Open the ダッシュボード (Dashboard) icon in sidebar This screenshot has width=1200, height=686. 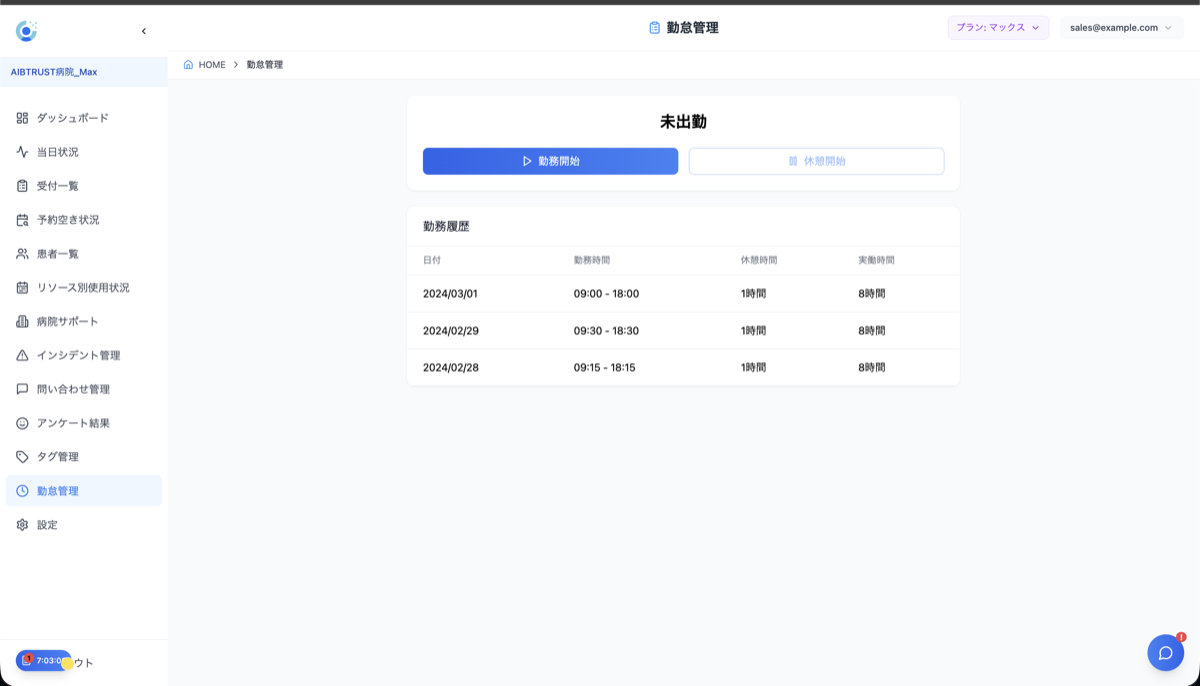click(x=20, y=117)
